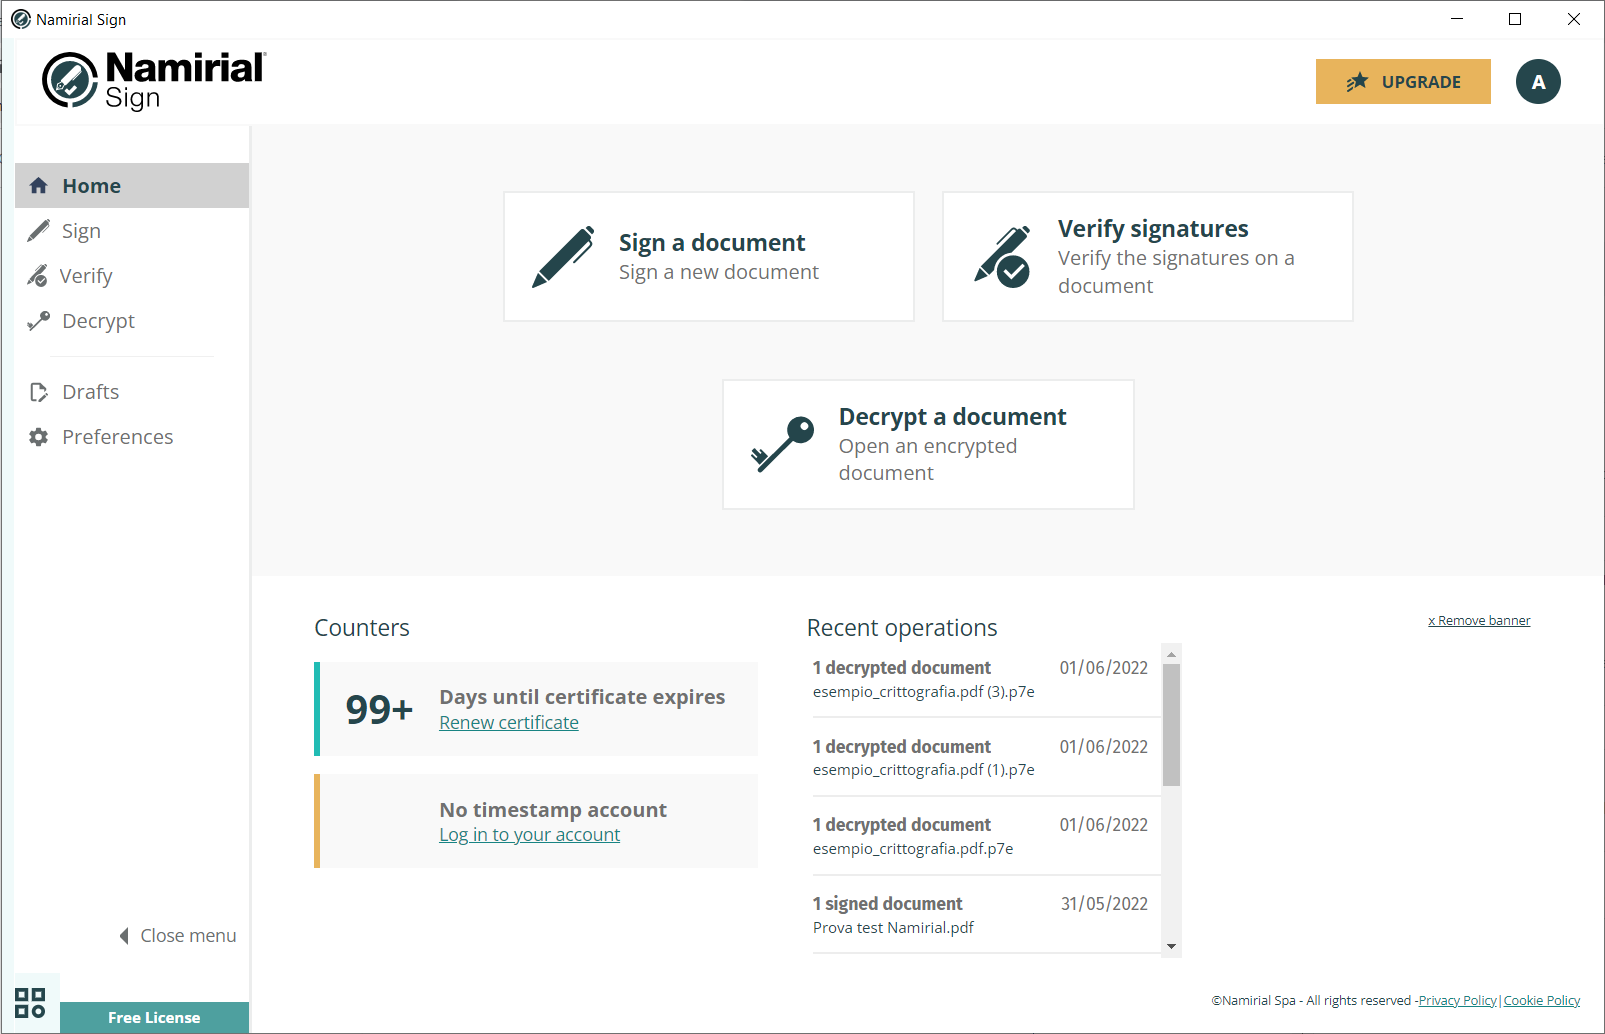1605x1034 pixels.
Task: Click the Recent operations scrollbar thumb
Action: pyautogui.click(x=1171, y=725)
